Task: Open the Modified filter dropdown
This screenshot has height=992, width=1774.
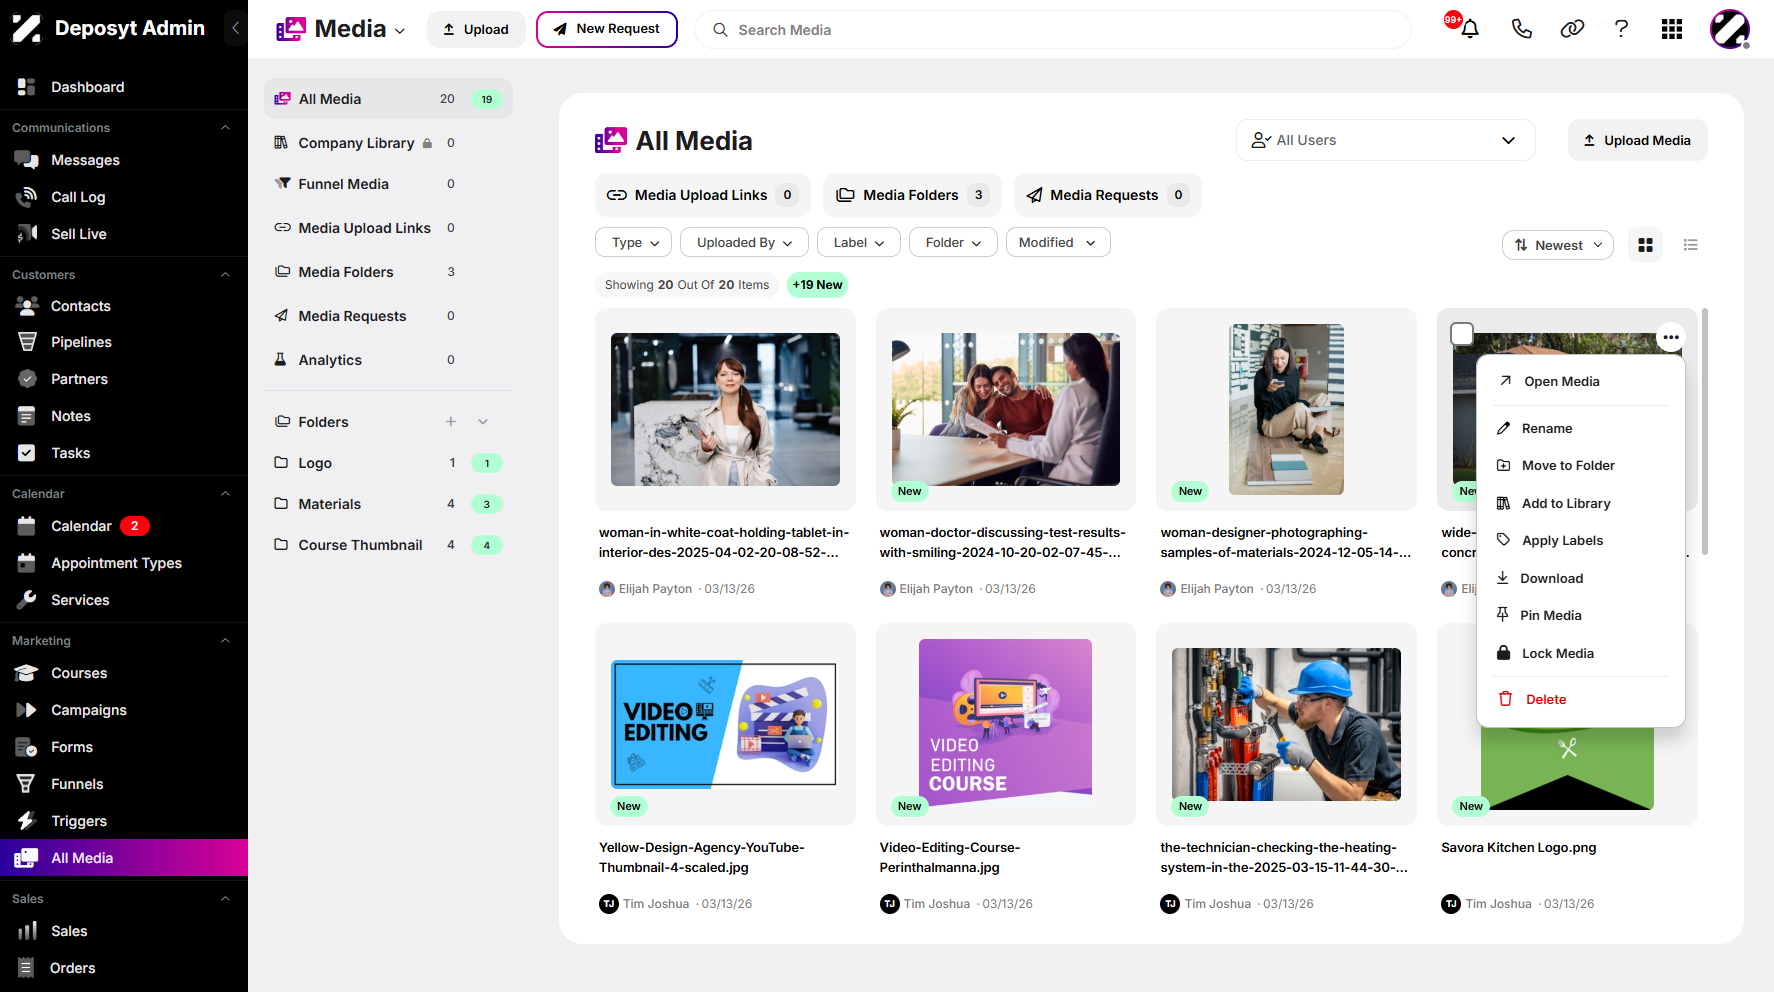Action: 1057,243
